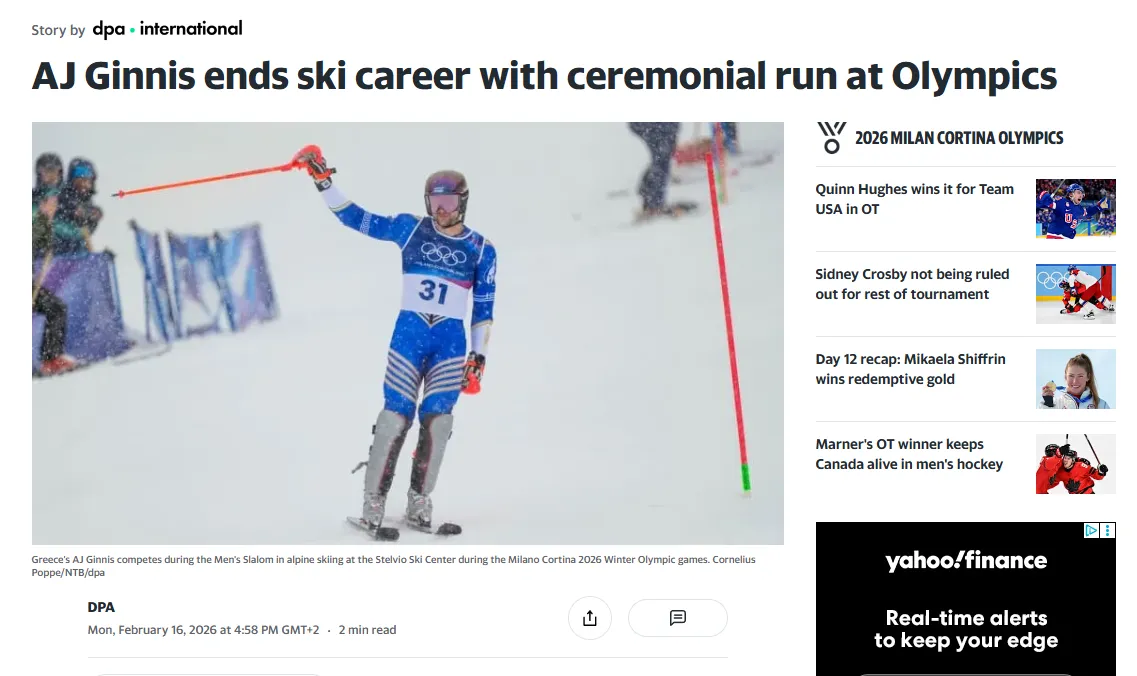Click the share article icon
The width and height of the screenshot is (1137, 676).
tap(589, 618)
